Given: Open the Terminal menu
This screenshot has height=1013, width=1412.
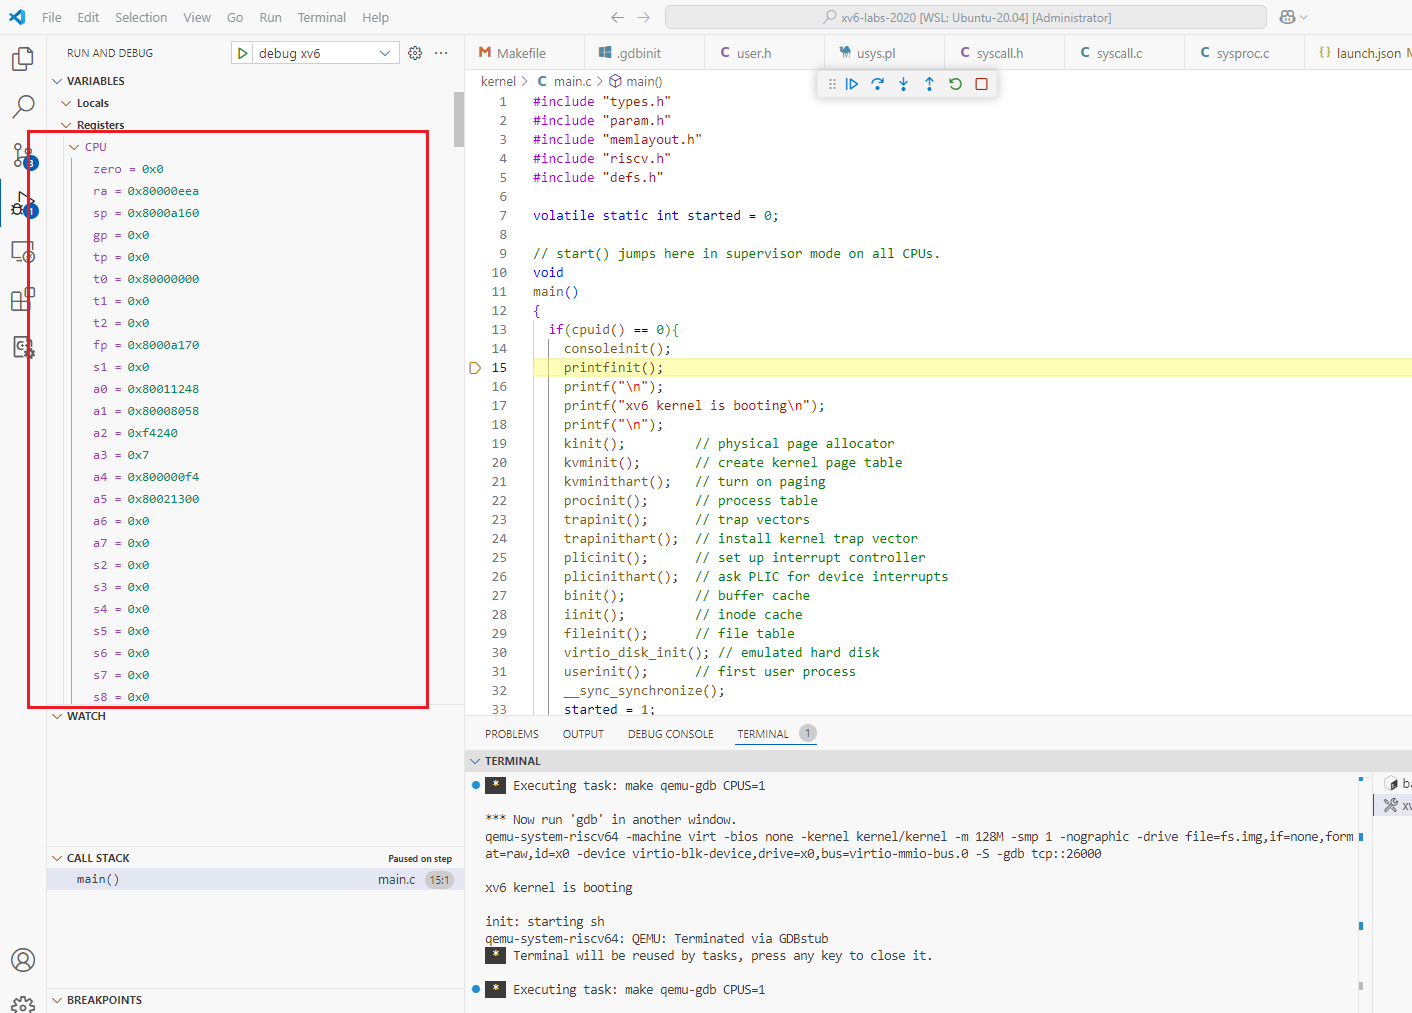Looking at the screenshot, I should pos(321,17).
